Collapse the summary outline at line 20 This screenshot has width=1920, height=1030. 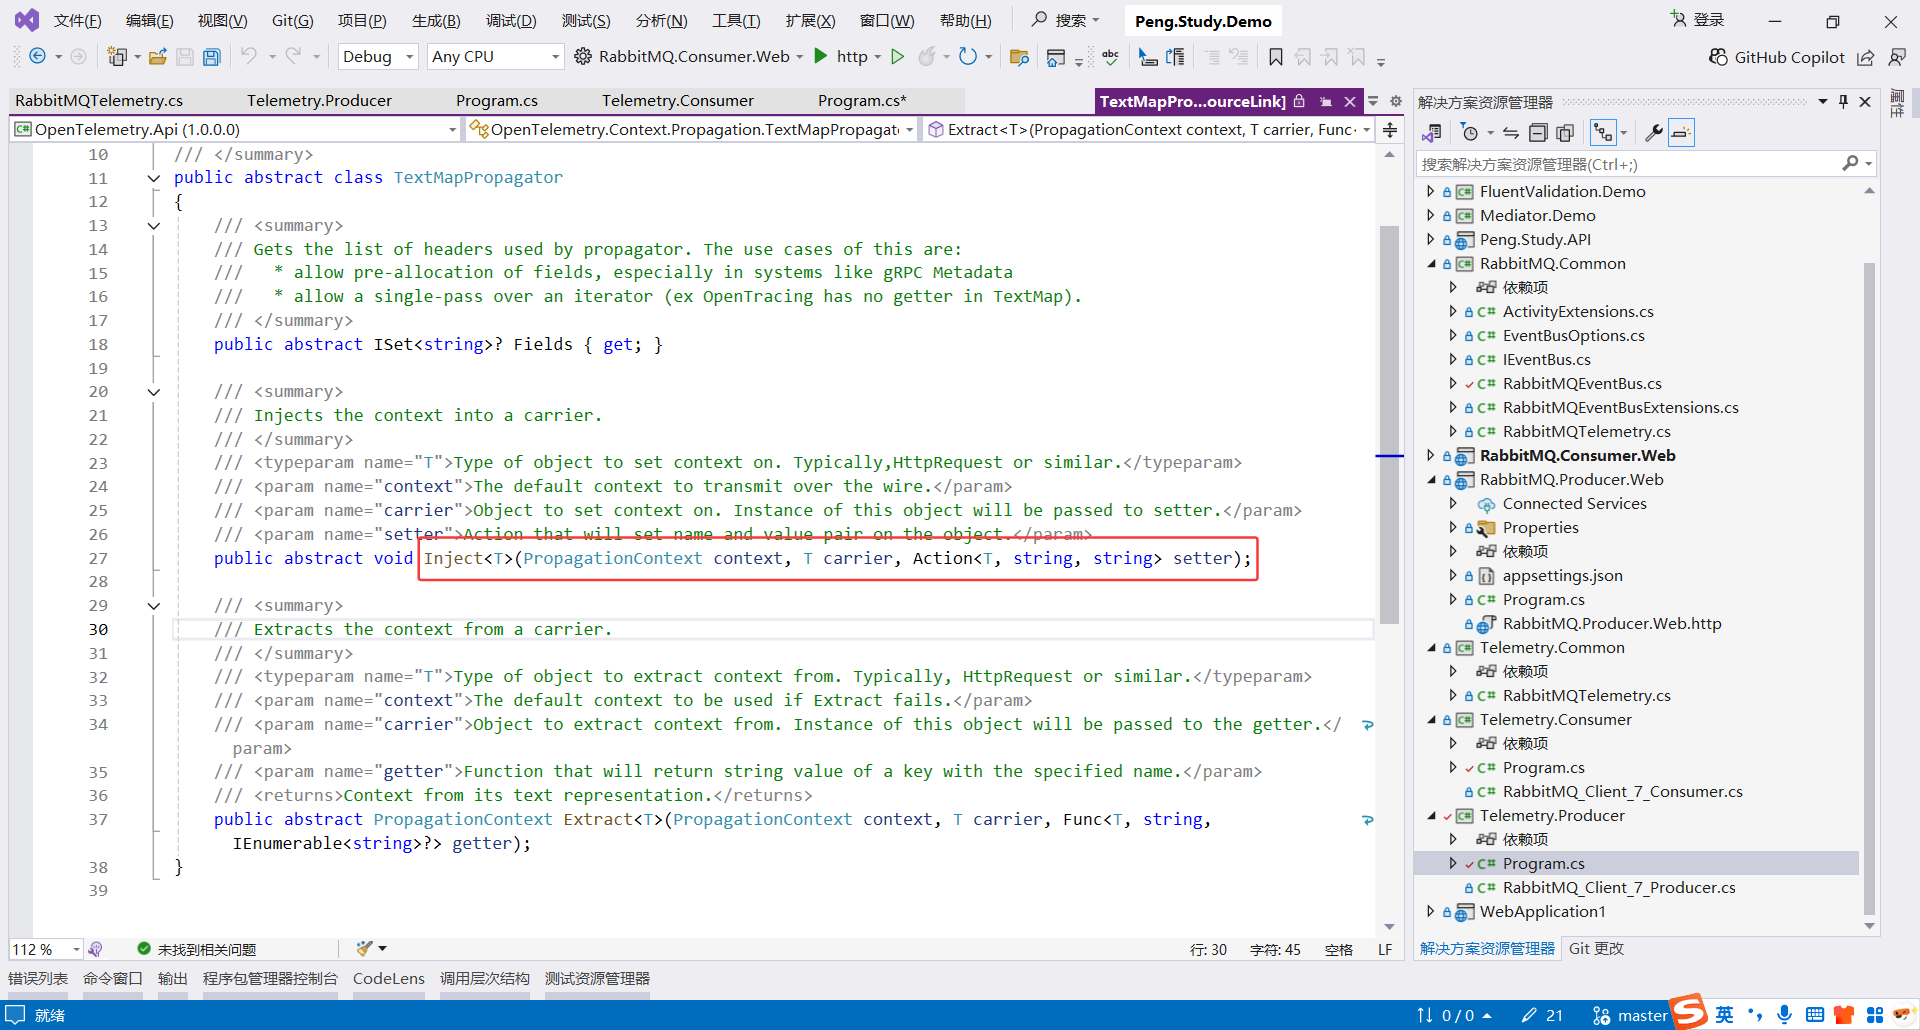click(153, 392)
